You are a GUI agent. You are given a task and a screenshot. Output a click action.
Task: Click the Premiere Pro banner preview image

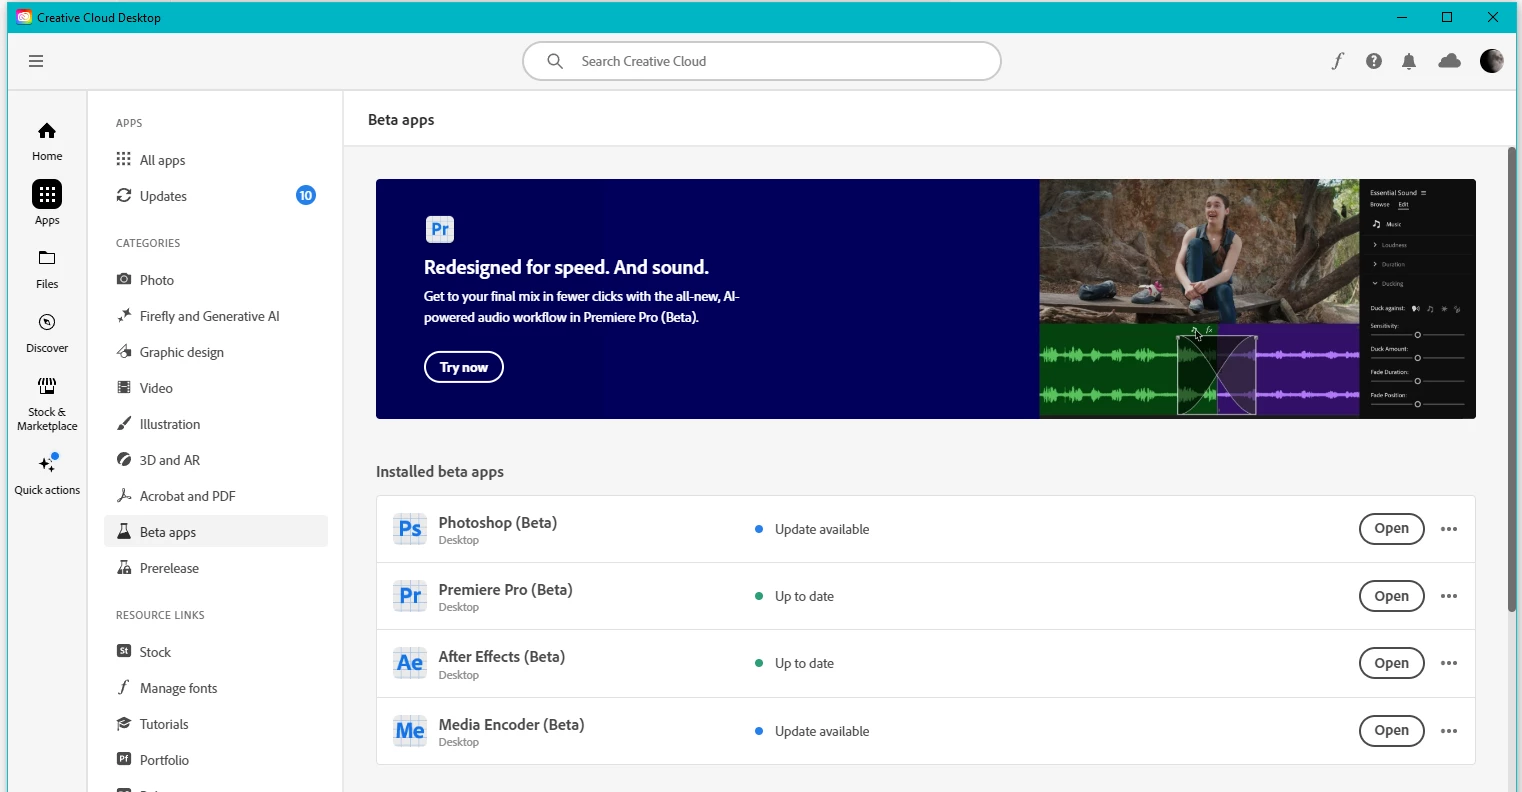click(x=1257, y=299)
